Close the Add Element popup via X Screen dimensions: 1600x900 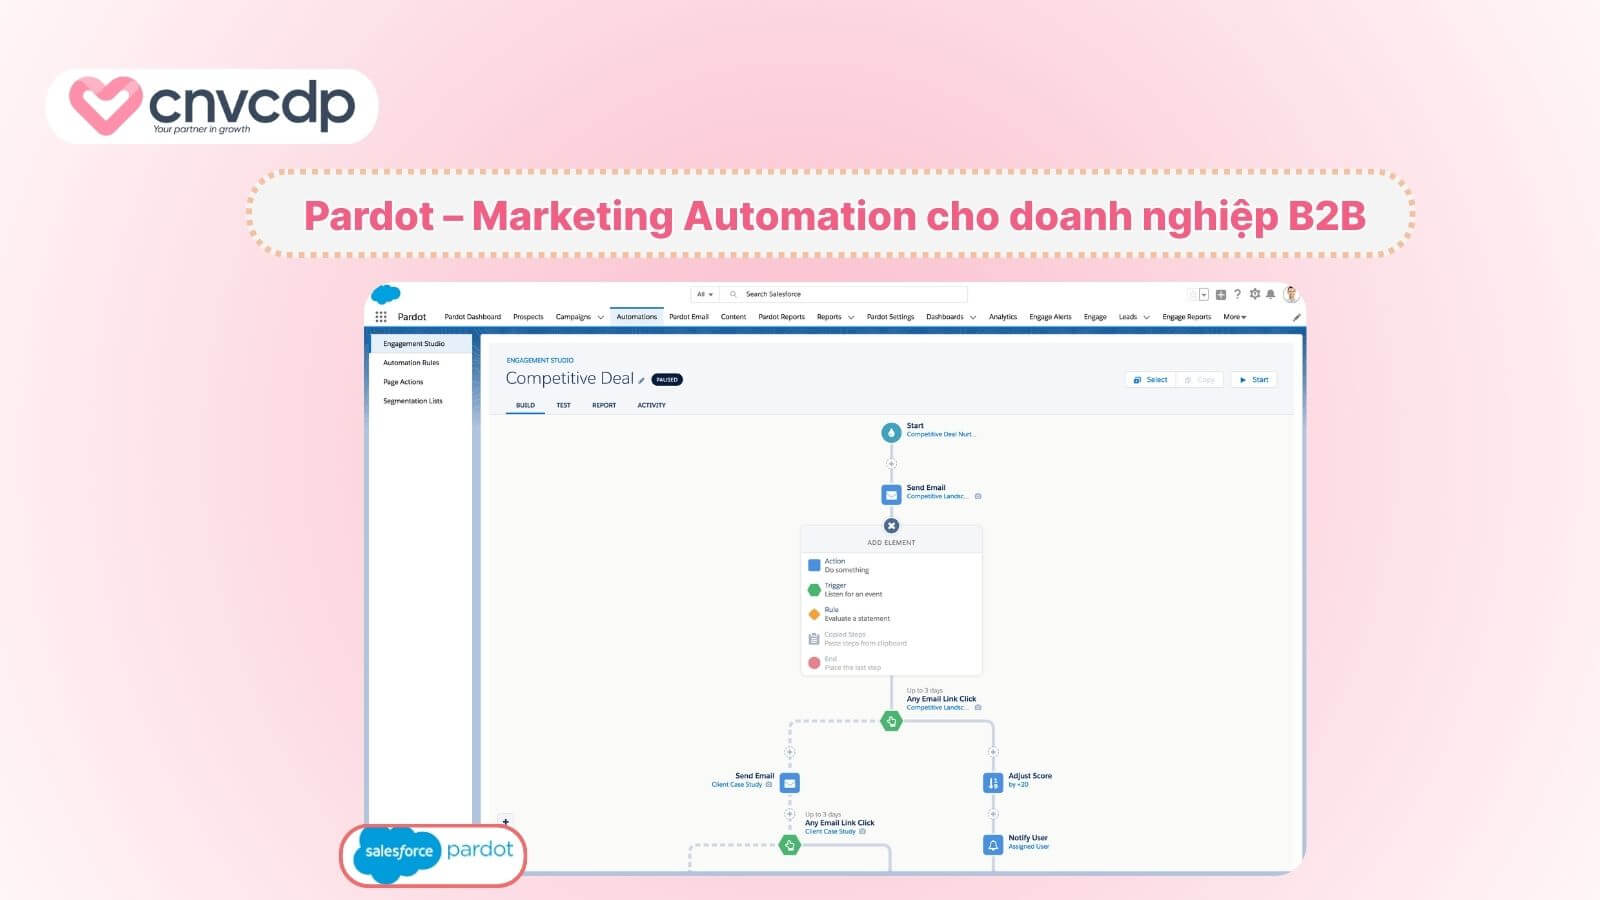[x=891, y=526]
